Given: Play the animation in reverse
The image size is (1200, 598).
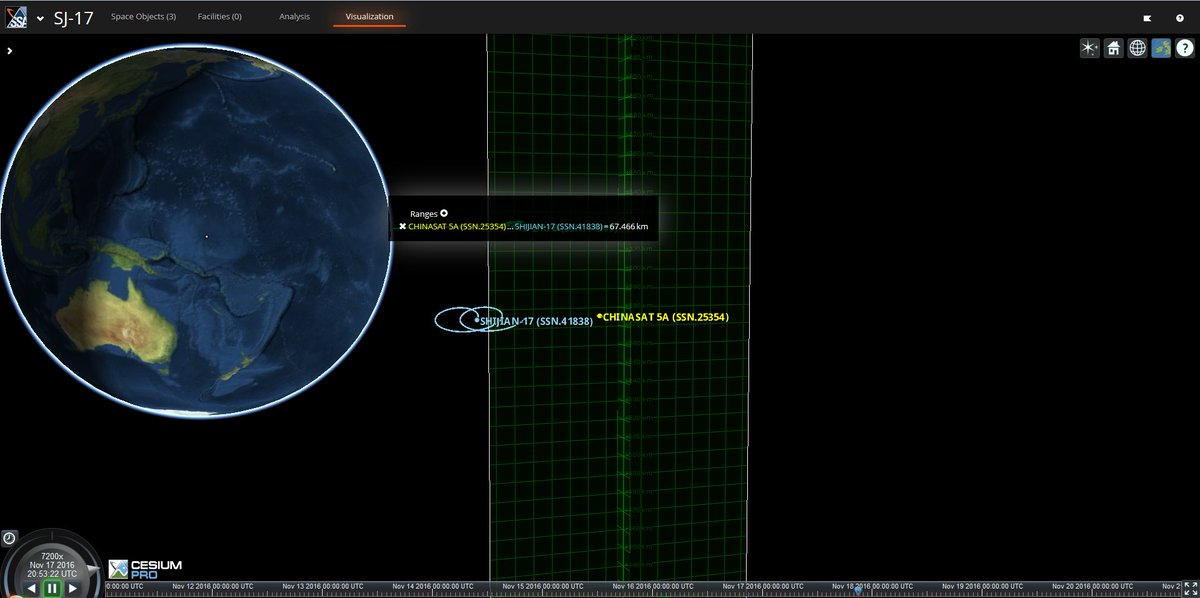Looking at the screenshot, I should coord(32,589).
